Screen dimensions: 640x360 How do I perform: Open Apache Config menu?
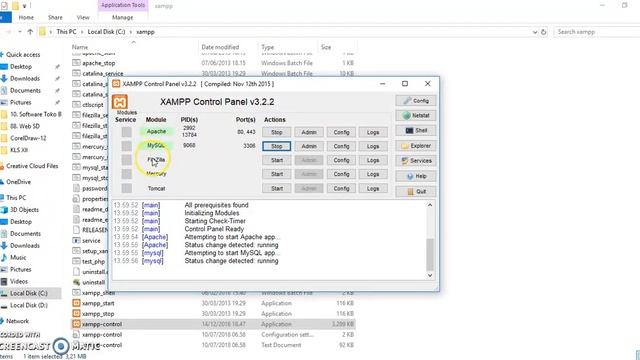(341, 132)
